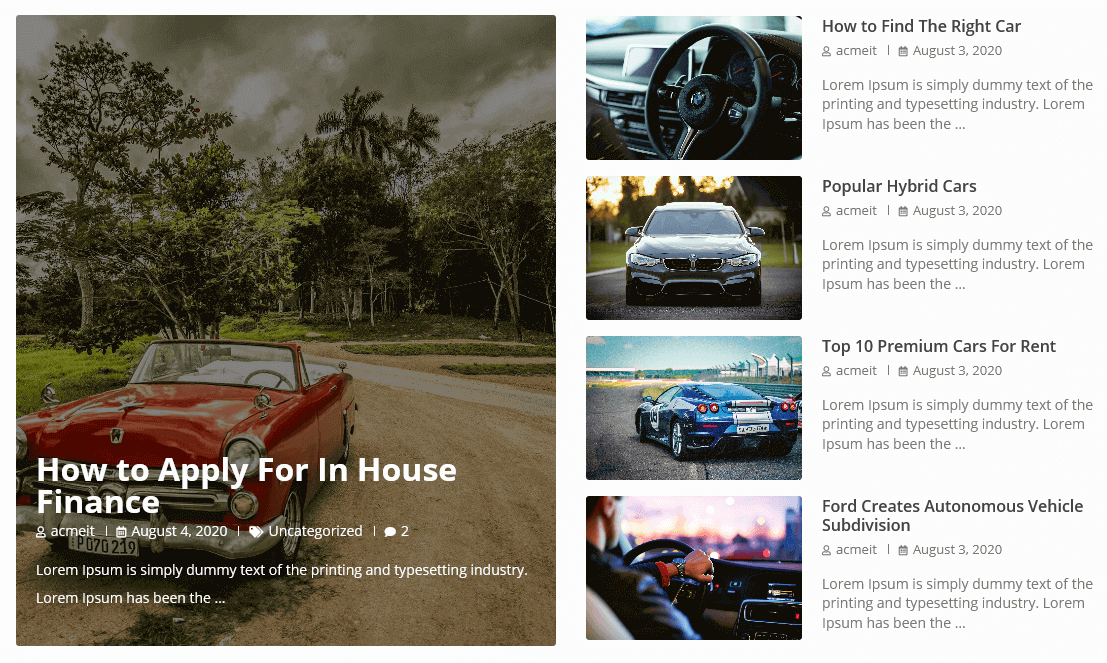Click the steering wheel thumbnail image

pyautogui.click(x=694, y=88)
